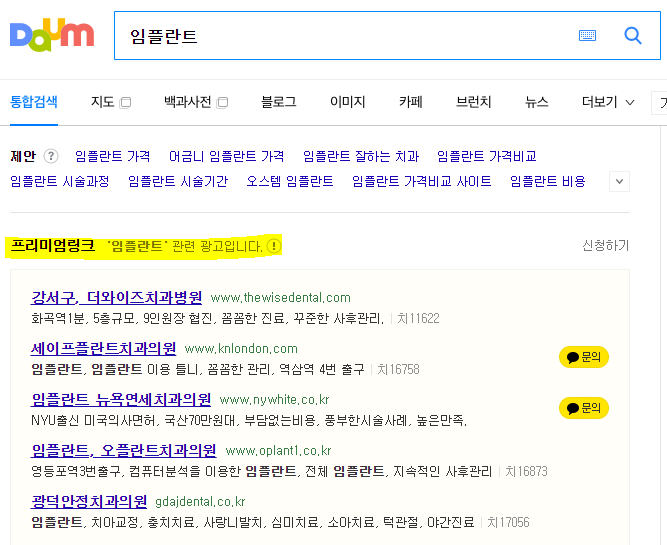Expand the 더보기 dropdown
This screenshot has height=545, width=667.
point(608,102)
